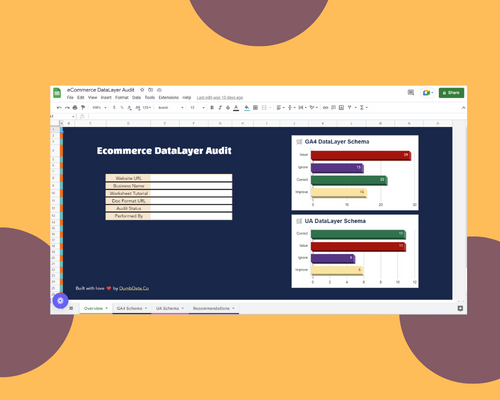Redo the last undone action
Image resolution: width=500 pixels, height=400 pixels.
click(67, 107)
